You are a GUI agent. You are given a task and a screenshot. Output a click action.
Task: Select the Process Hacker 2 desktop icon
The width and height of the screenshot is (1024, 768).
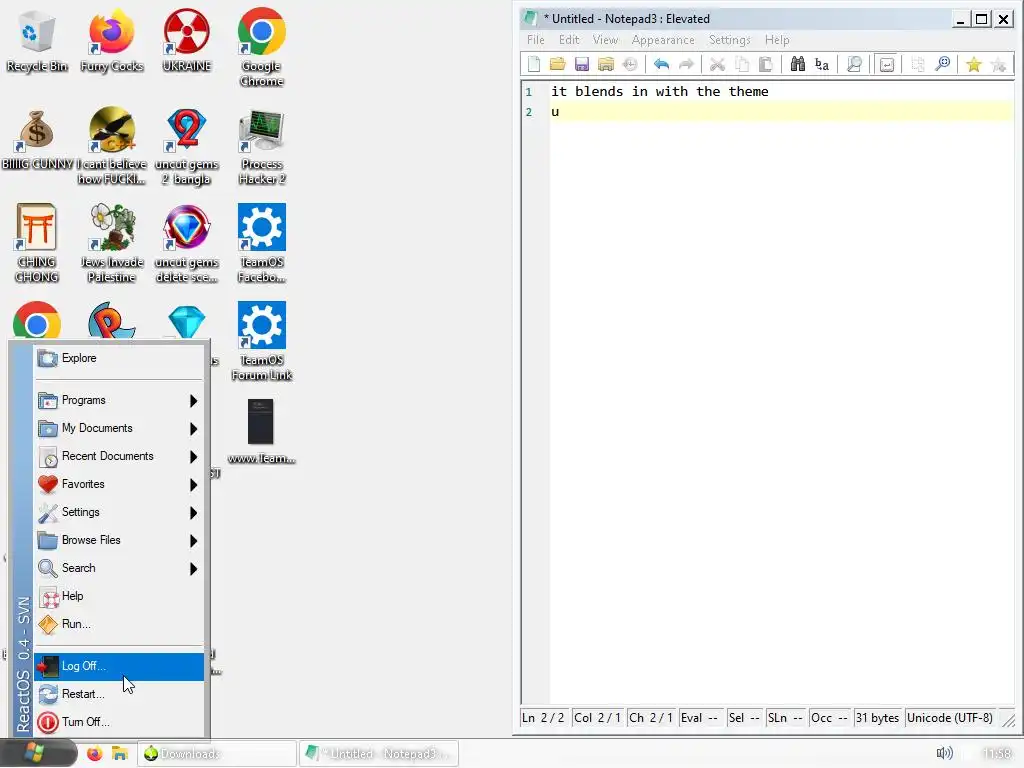[x=262, y=147]
